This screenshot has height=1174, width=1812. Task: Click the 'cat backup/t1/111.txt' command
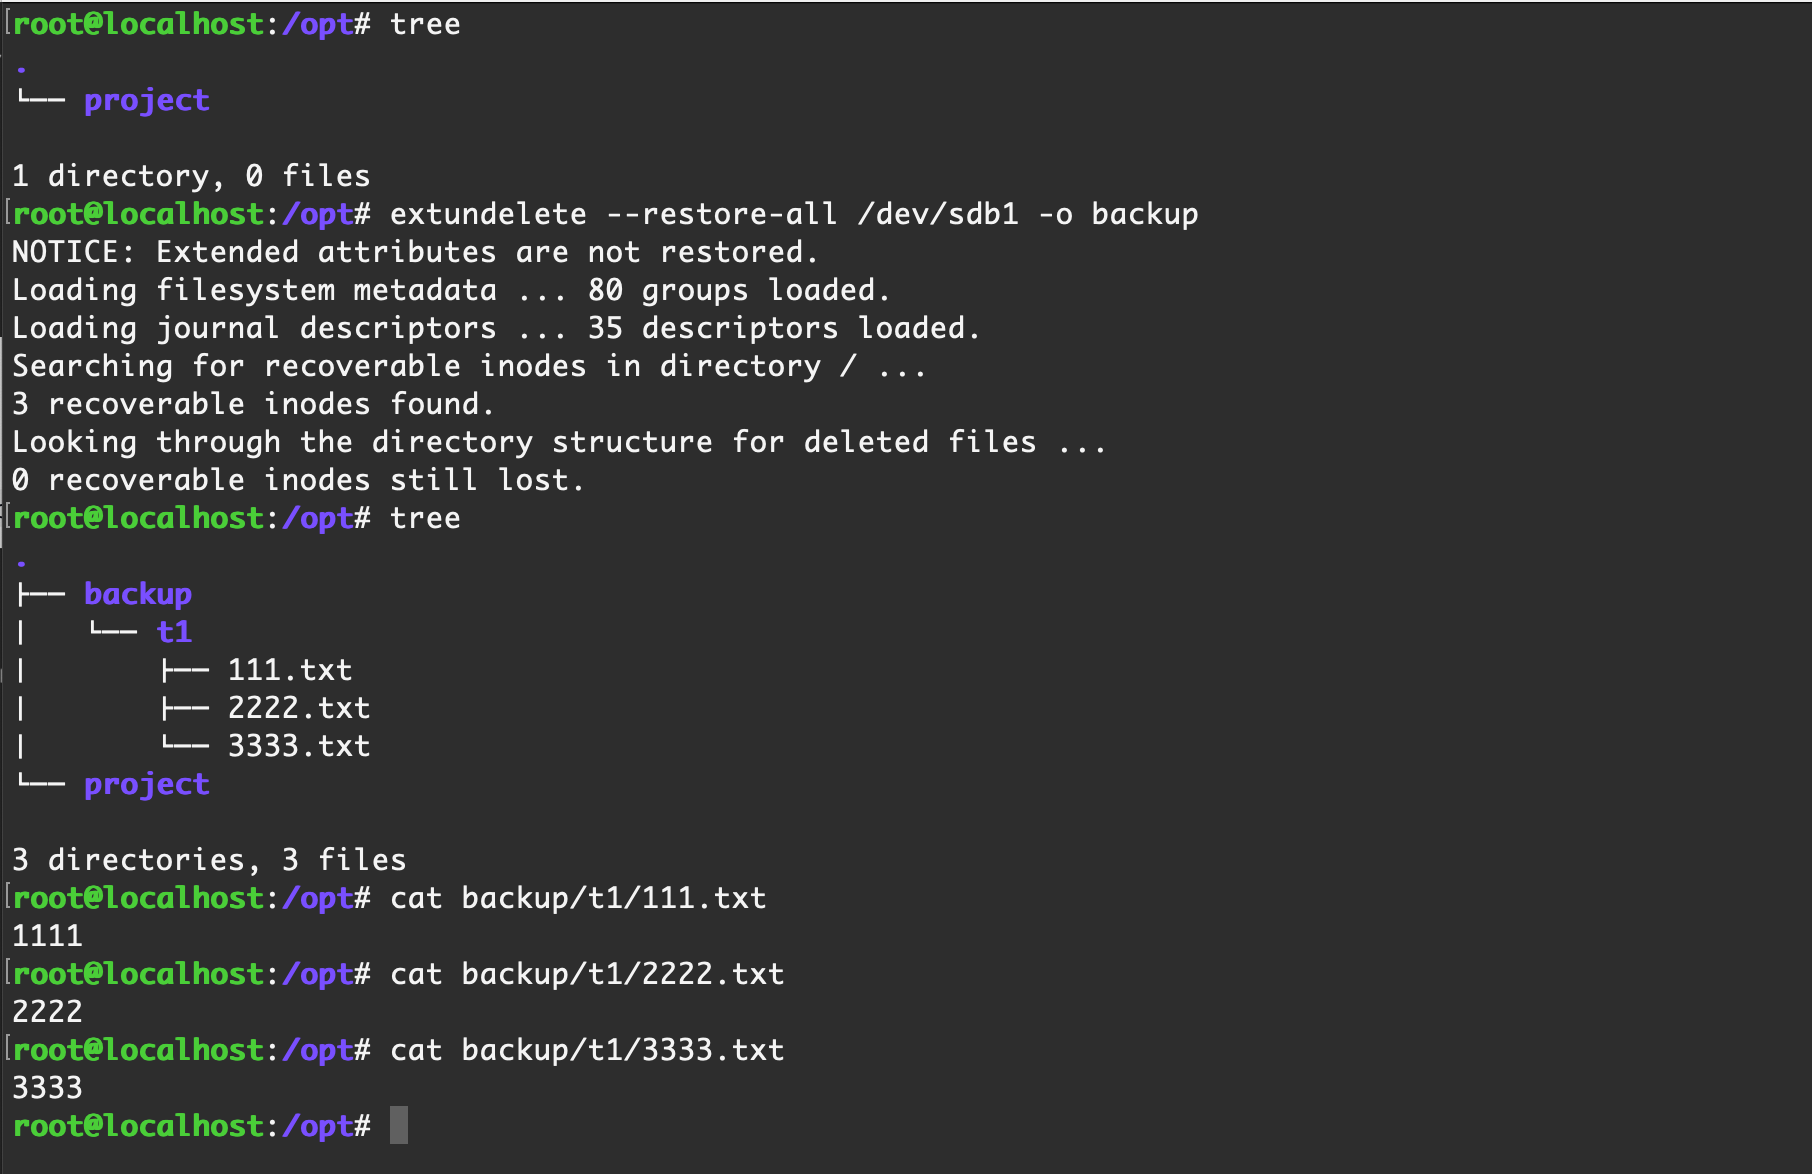tap(578, 898)
